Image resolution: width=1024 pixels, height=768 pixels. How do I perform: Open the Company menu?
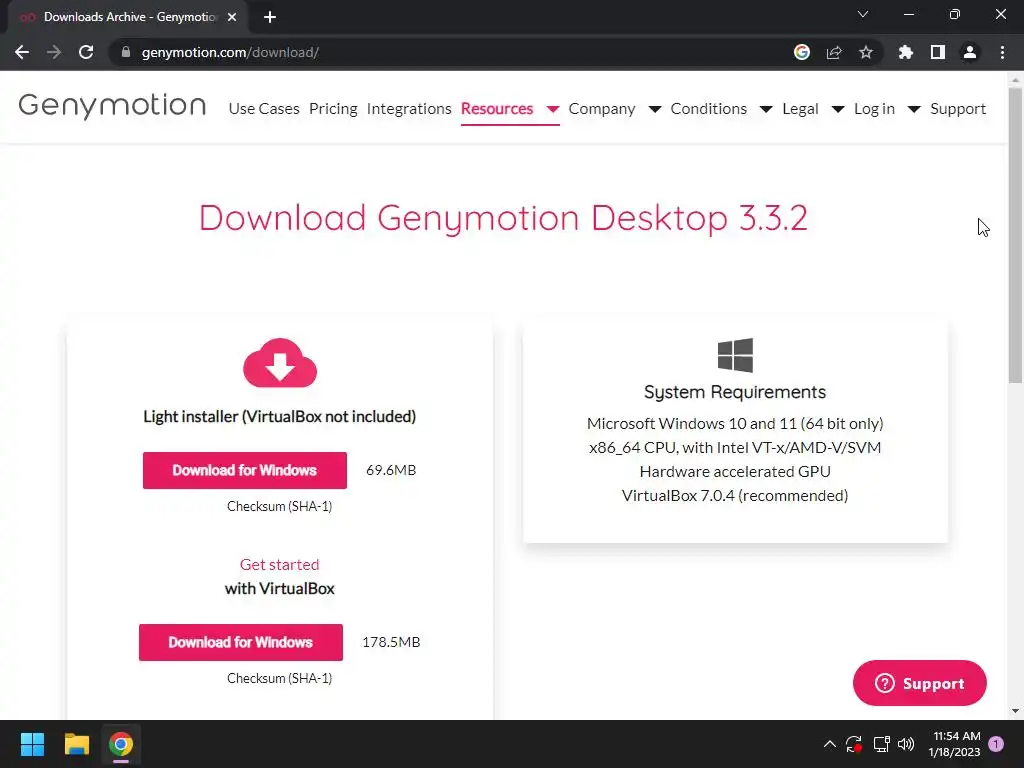(601, 108)
